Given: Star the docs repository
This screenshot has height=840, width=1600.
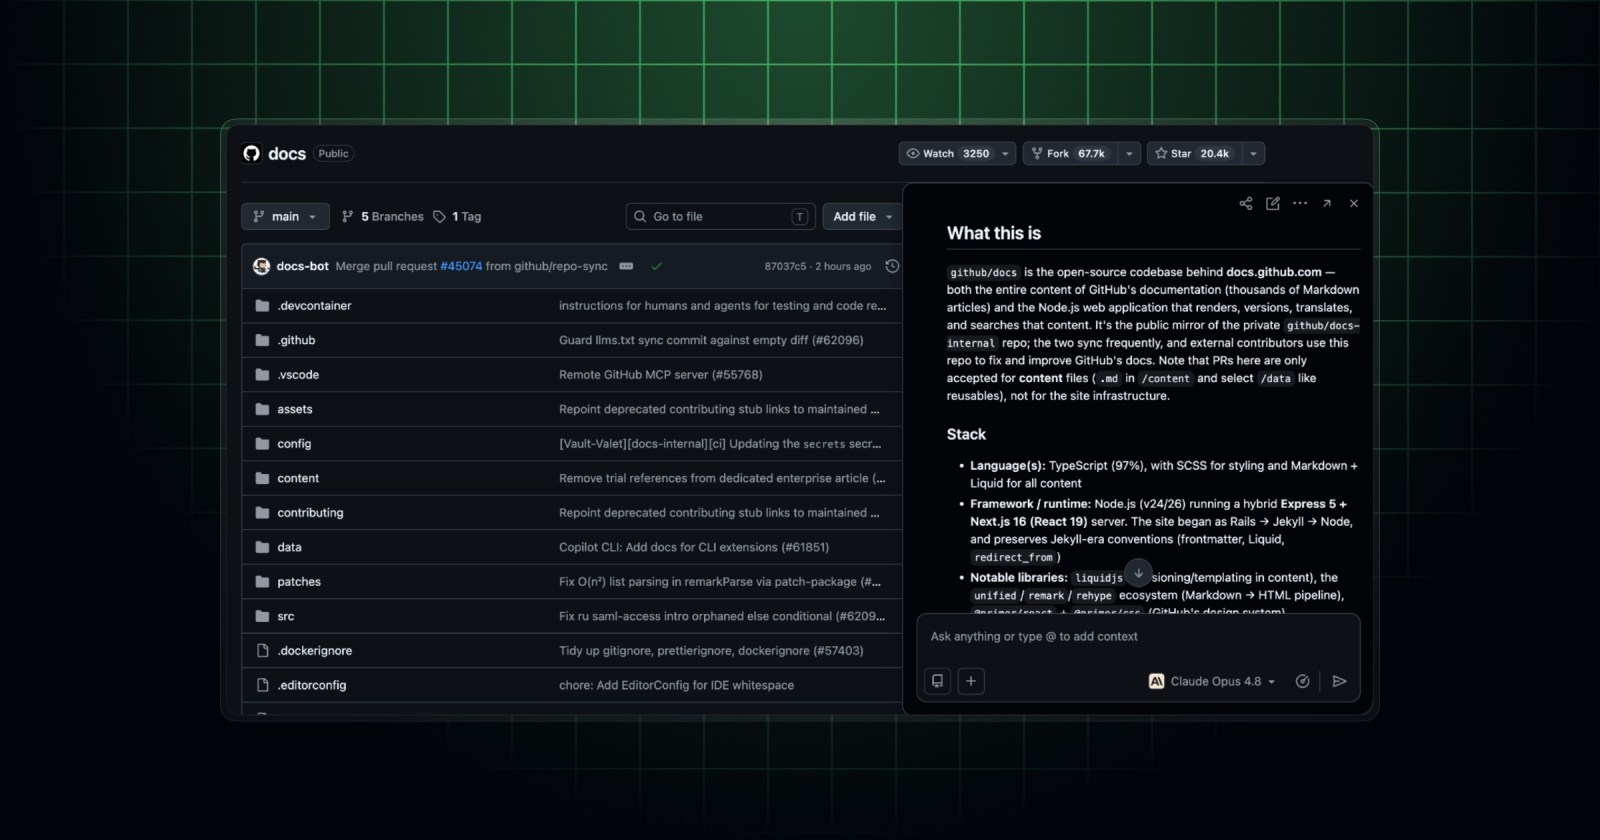Looking at the screenshot, I should tap(1195, 154).
